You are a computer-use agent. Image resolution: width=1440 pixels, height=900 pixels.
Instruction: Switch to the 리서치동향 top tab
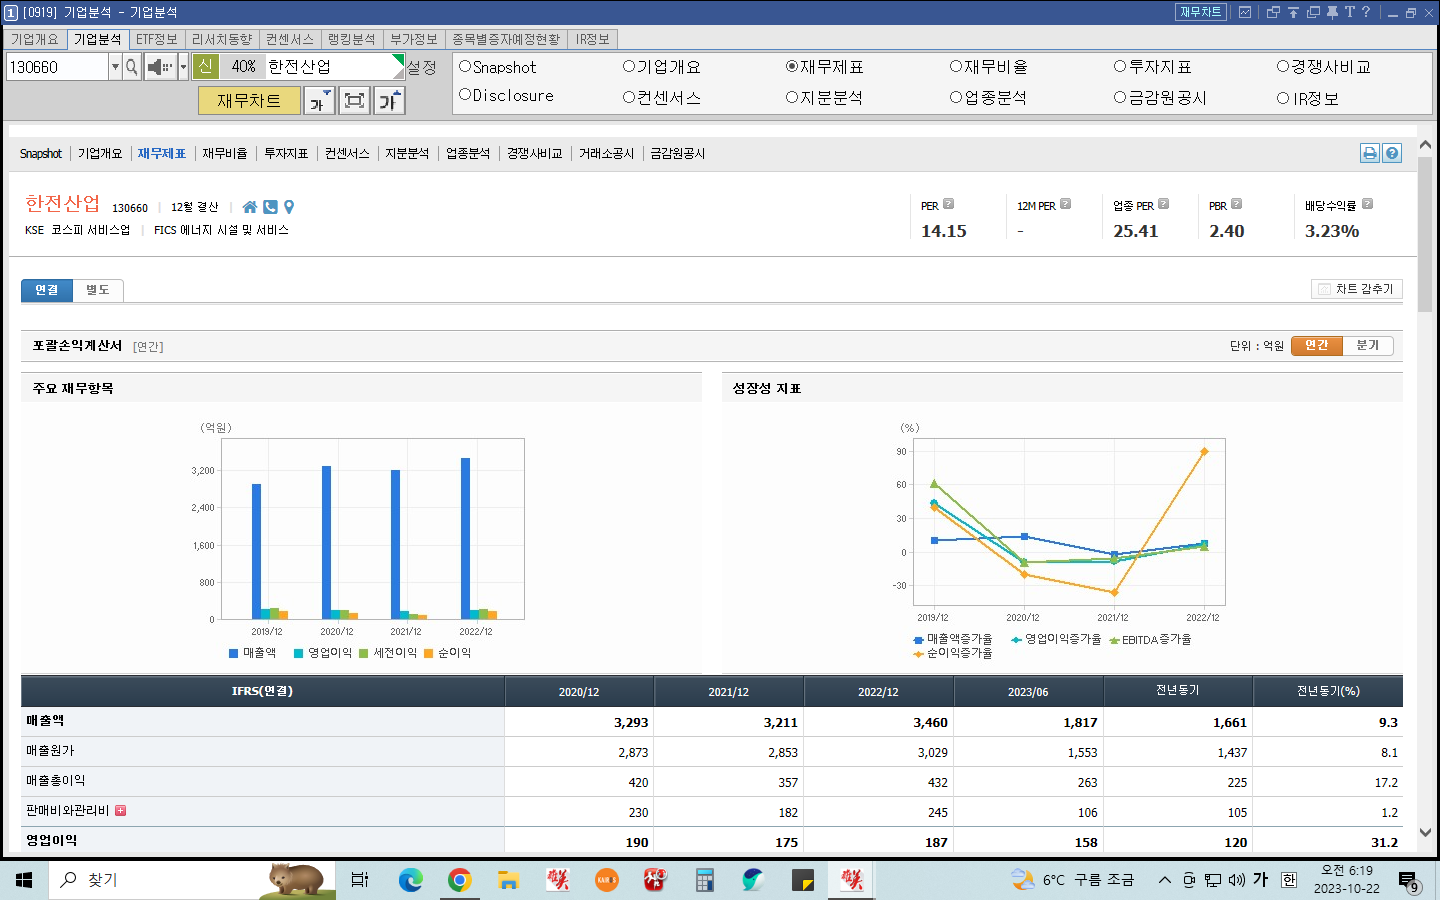click(x=222, y=39)
